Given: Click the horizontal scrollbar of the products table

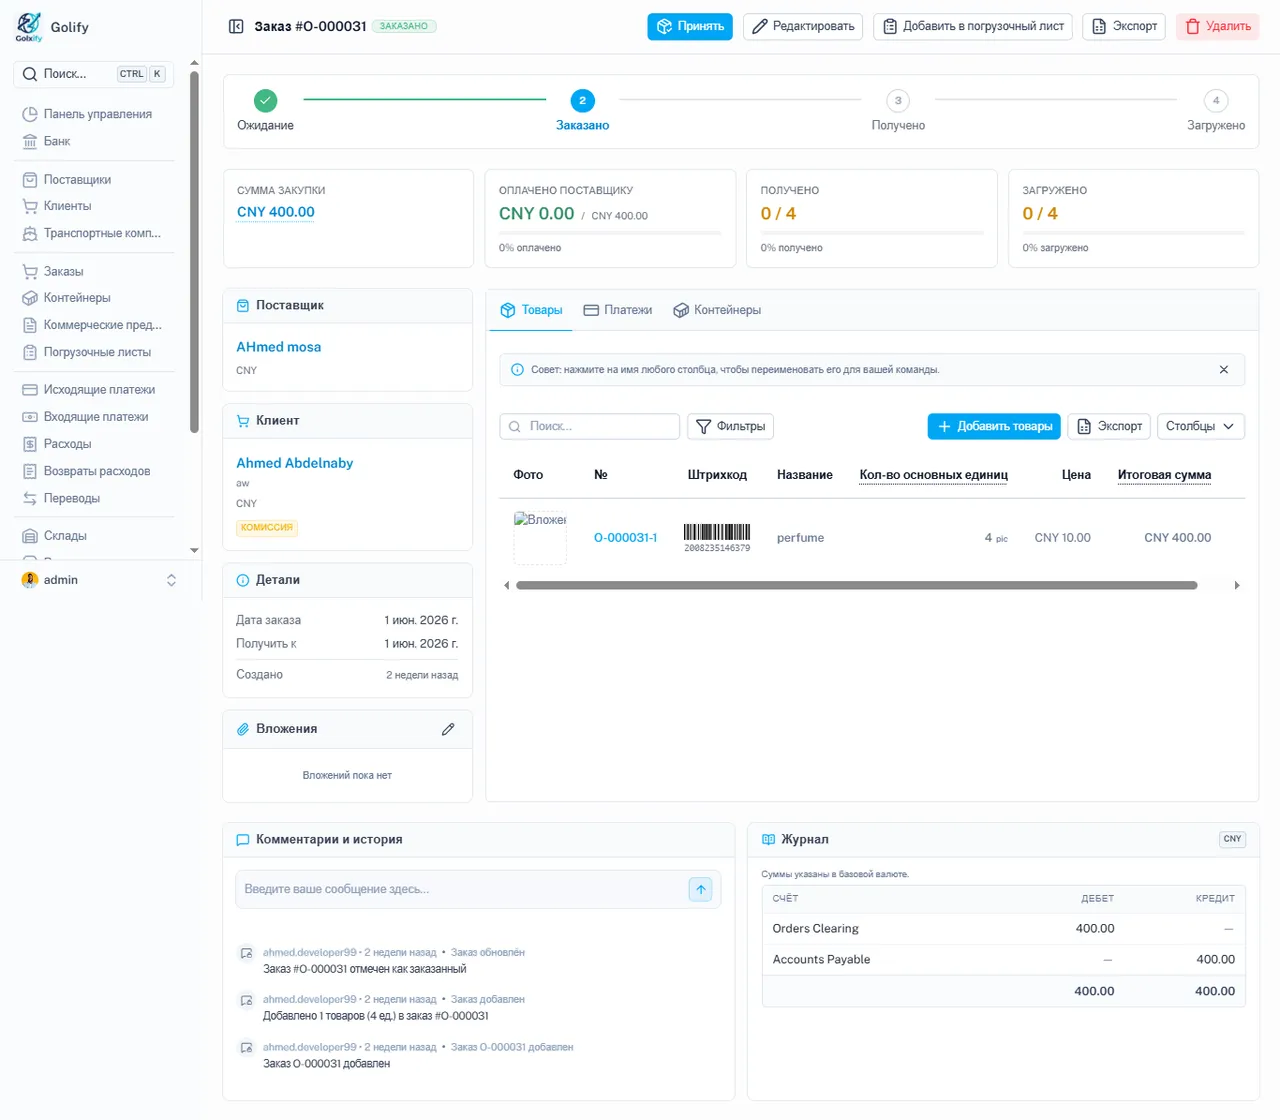Looking at the screenshot, I should click(x=856, y=586).
